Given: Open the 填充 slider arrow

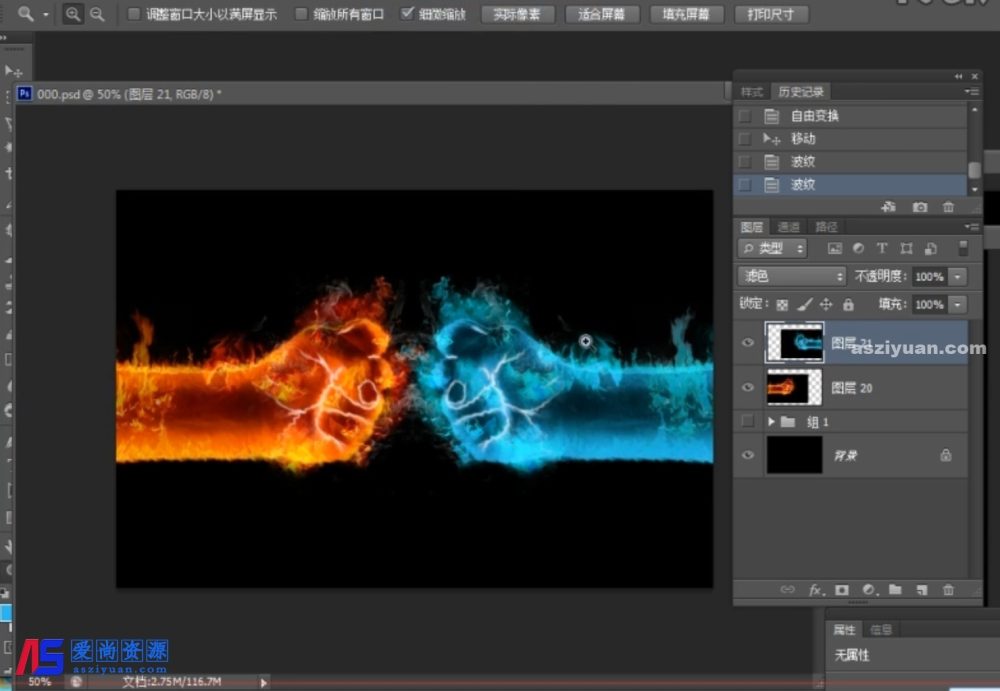Looking at the screenshot, I should [958, 305].
